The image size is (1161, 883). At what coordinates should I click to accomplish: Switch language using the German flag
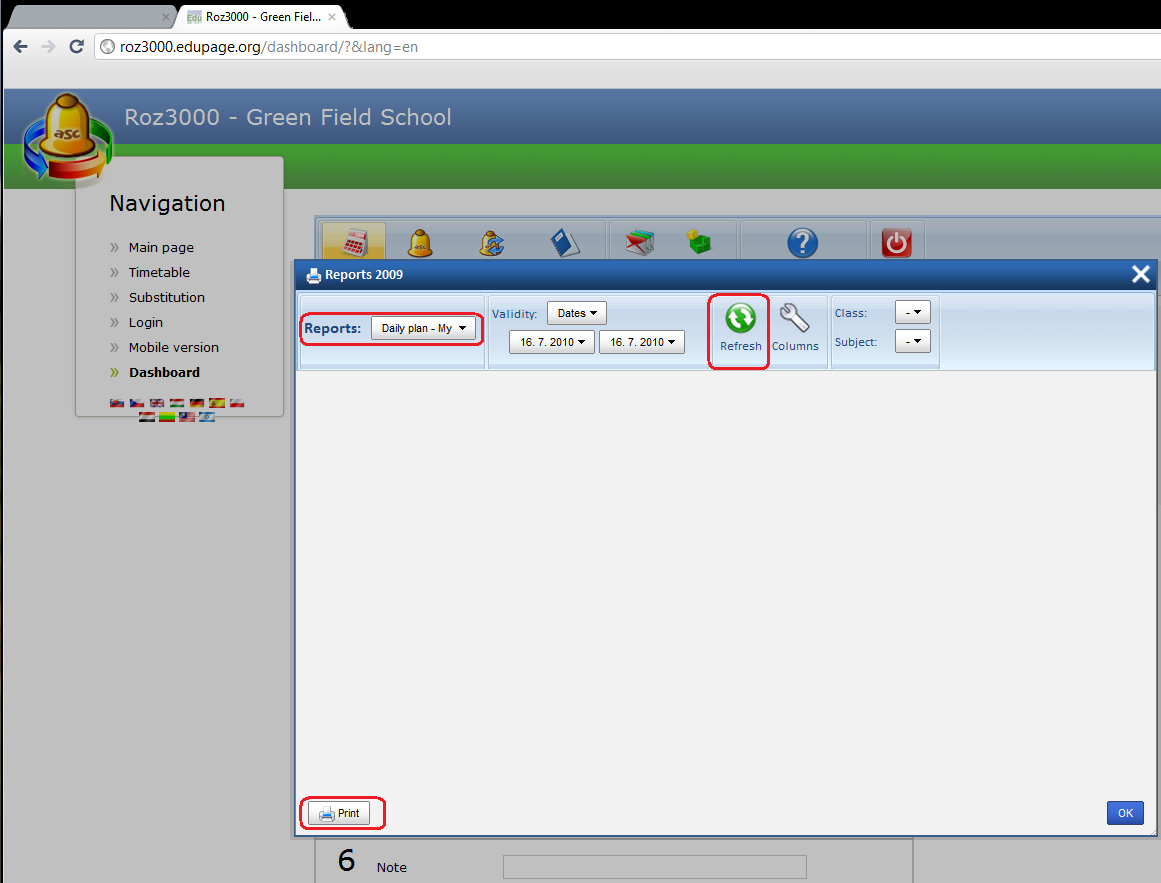point(197,403)
